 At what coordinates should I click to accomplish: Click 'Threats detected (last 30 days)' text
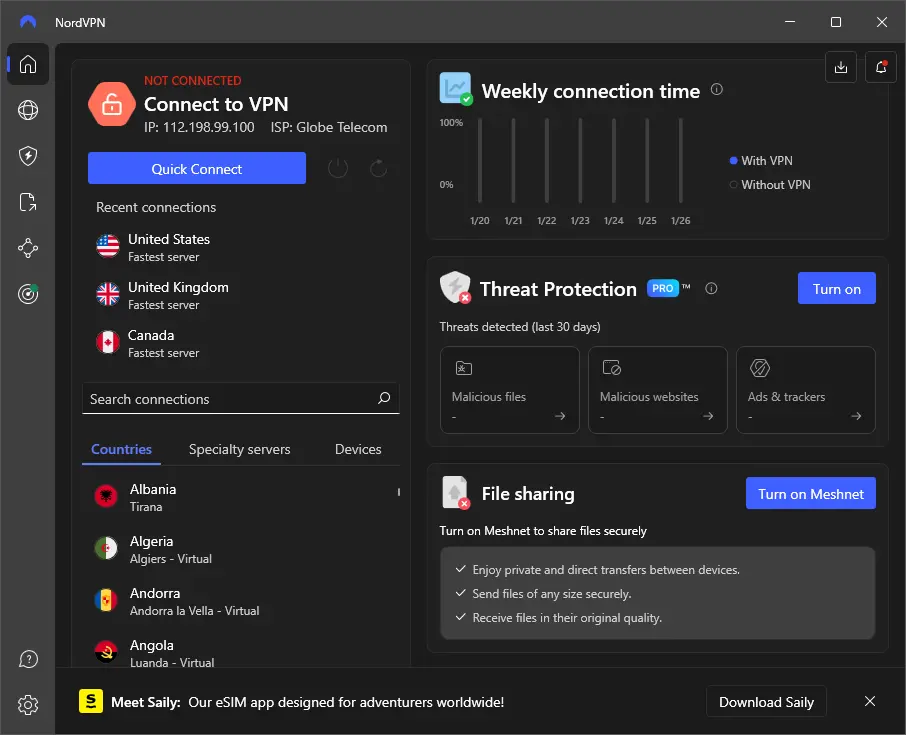click(x=519, y=327)
